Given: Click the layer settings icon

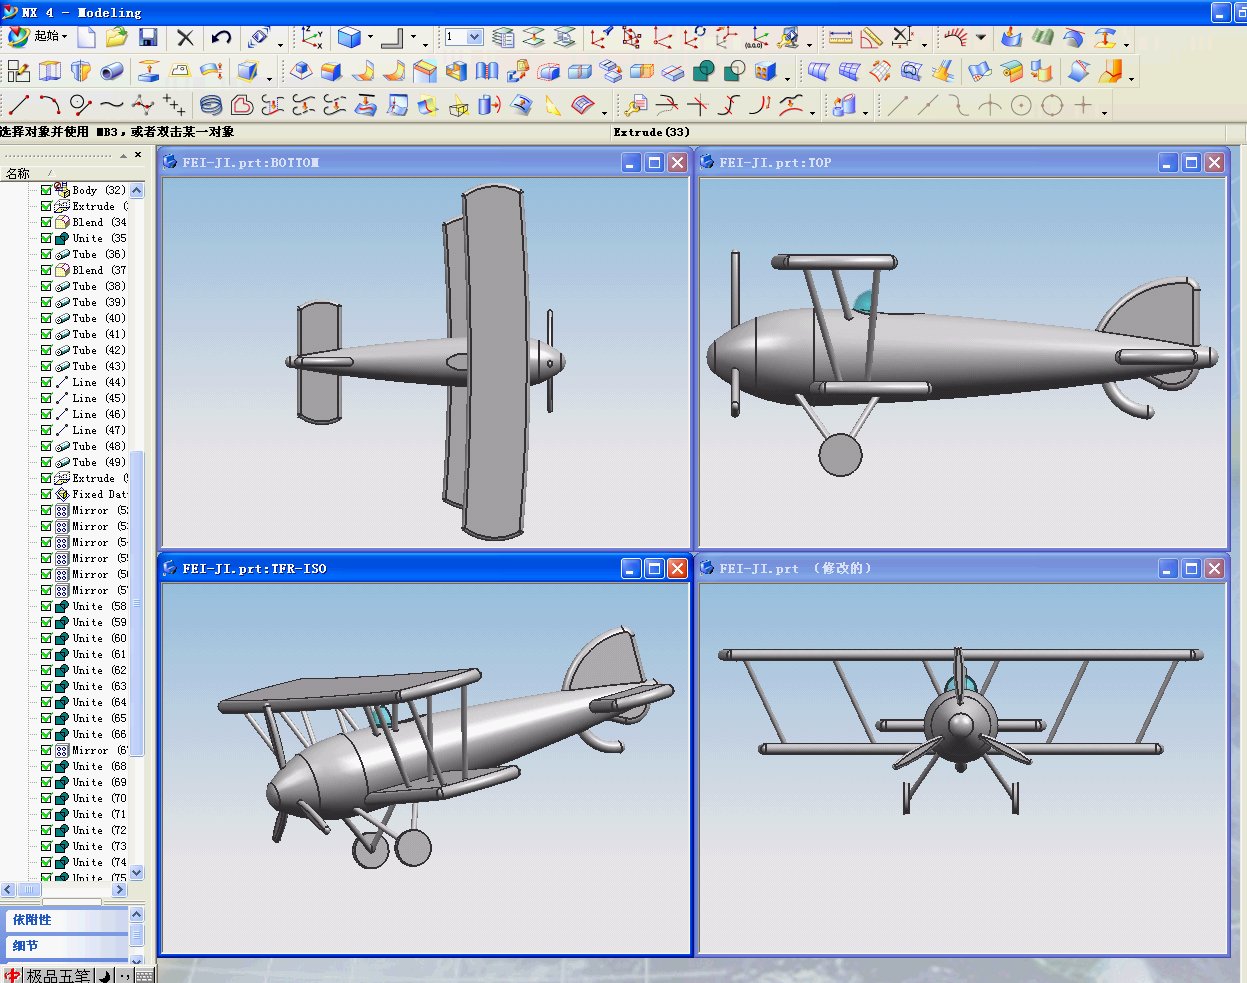Looking at the screenshot, I should click(503, 38).
